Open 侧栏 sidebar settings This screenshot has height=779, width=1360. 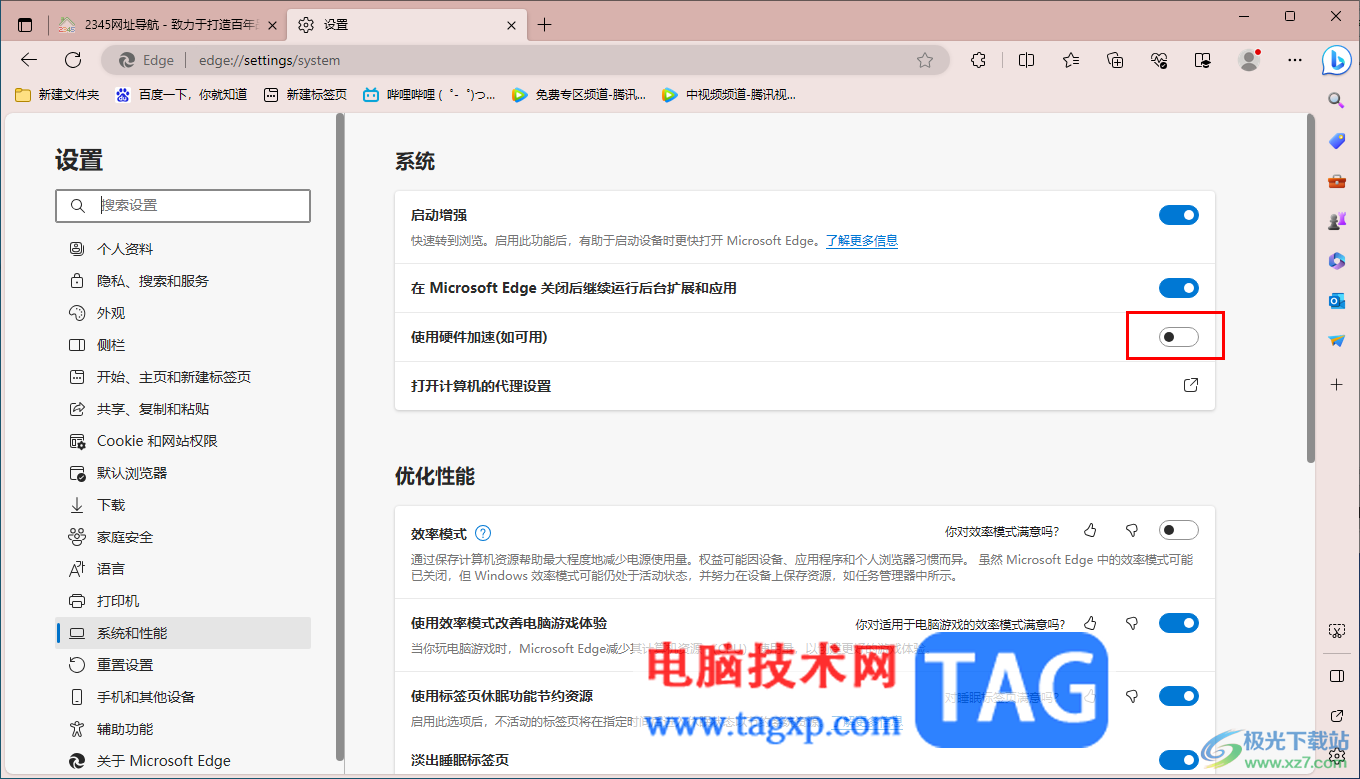(183, 345)
